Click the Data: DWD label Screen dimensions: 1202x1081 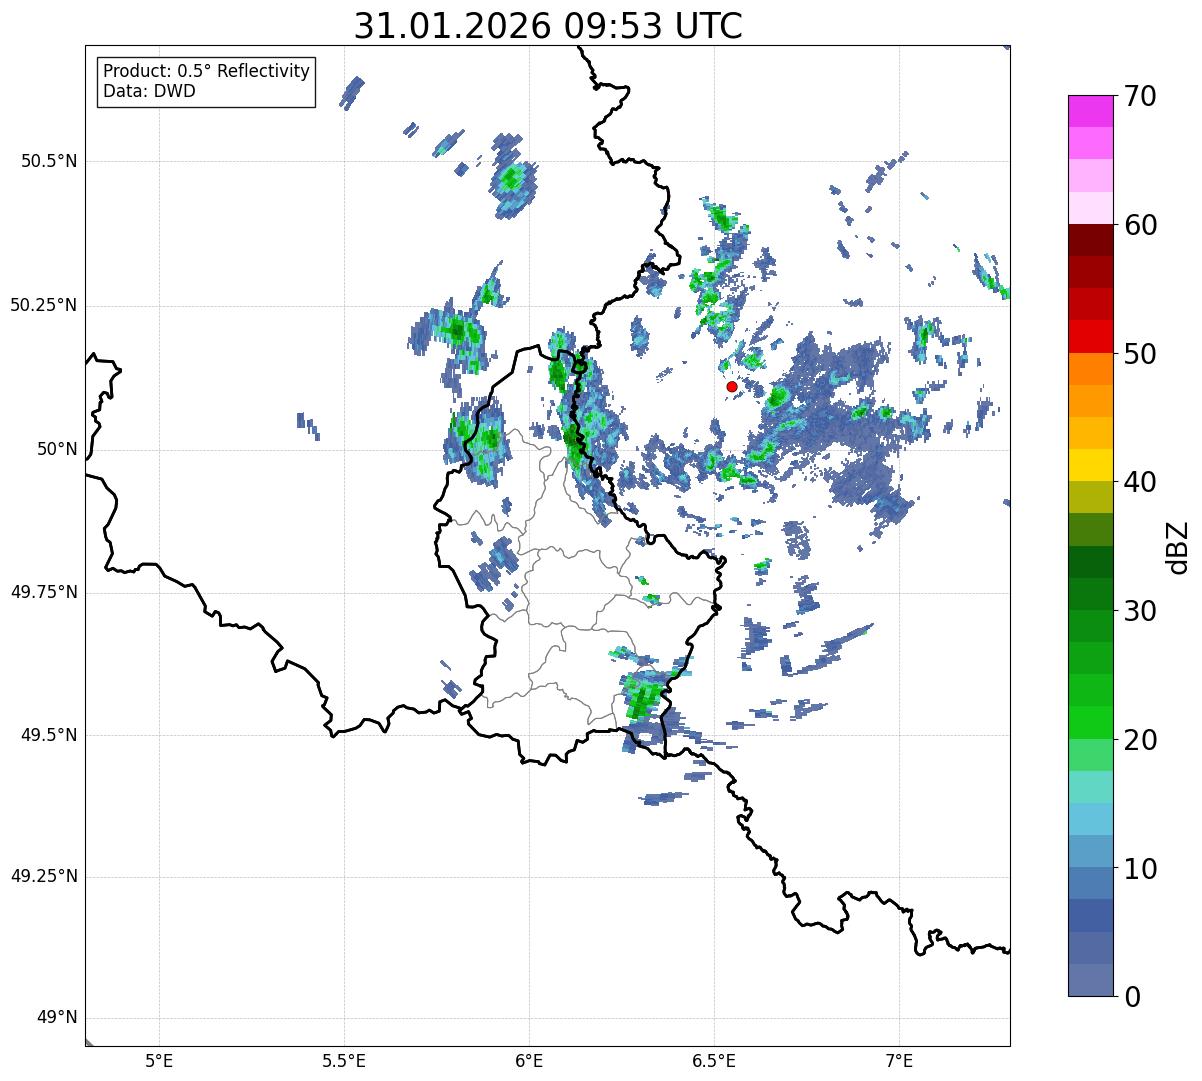coord(149,91)
